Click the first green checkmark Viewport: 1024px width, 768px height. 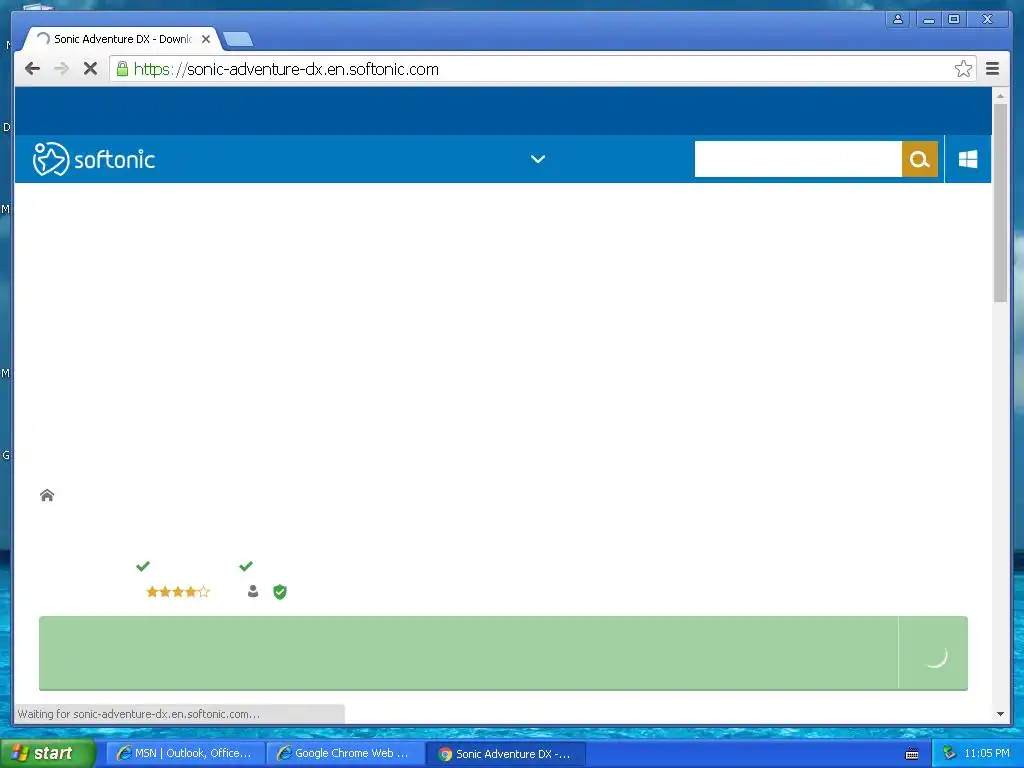point(143,566)
